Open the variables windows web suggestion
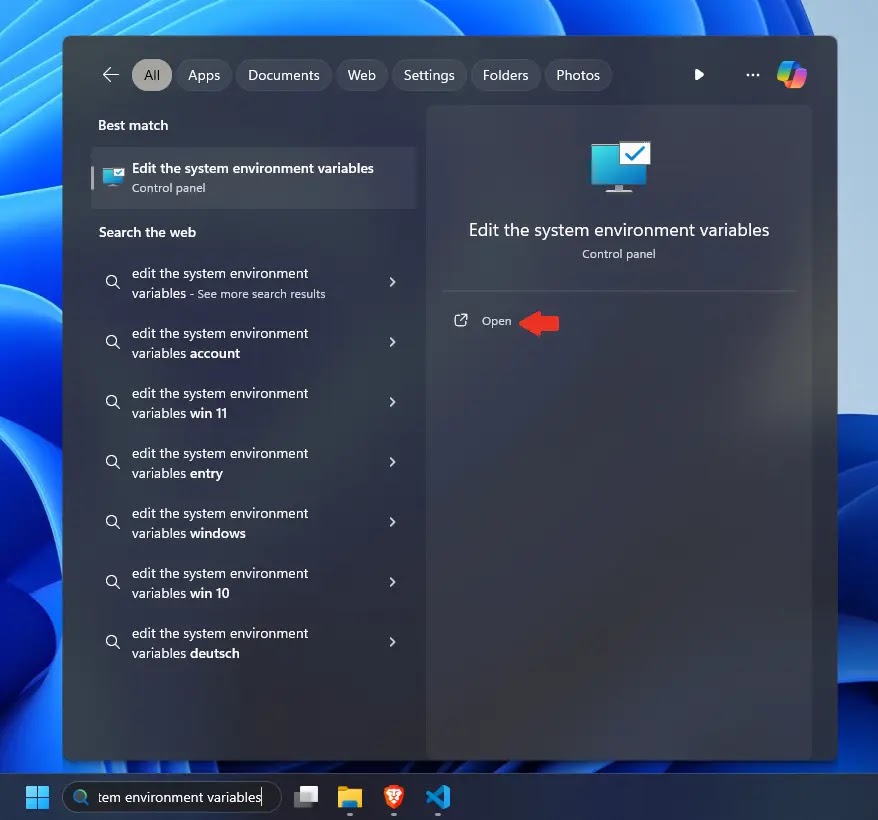This screenshot has width=878, height=820. point(253,523)
